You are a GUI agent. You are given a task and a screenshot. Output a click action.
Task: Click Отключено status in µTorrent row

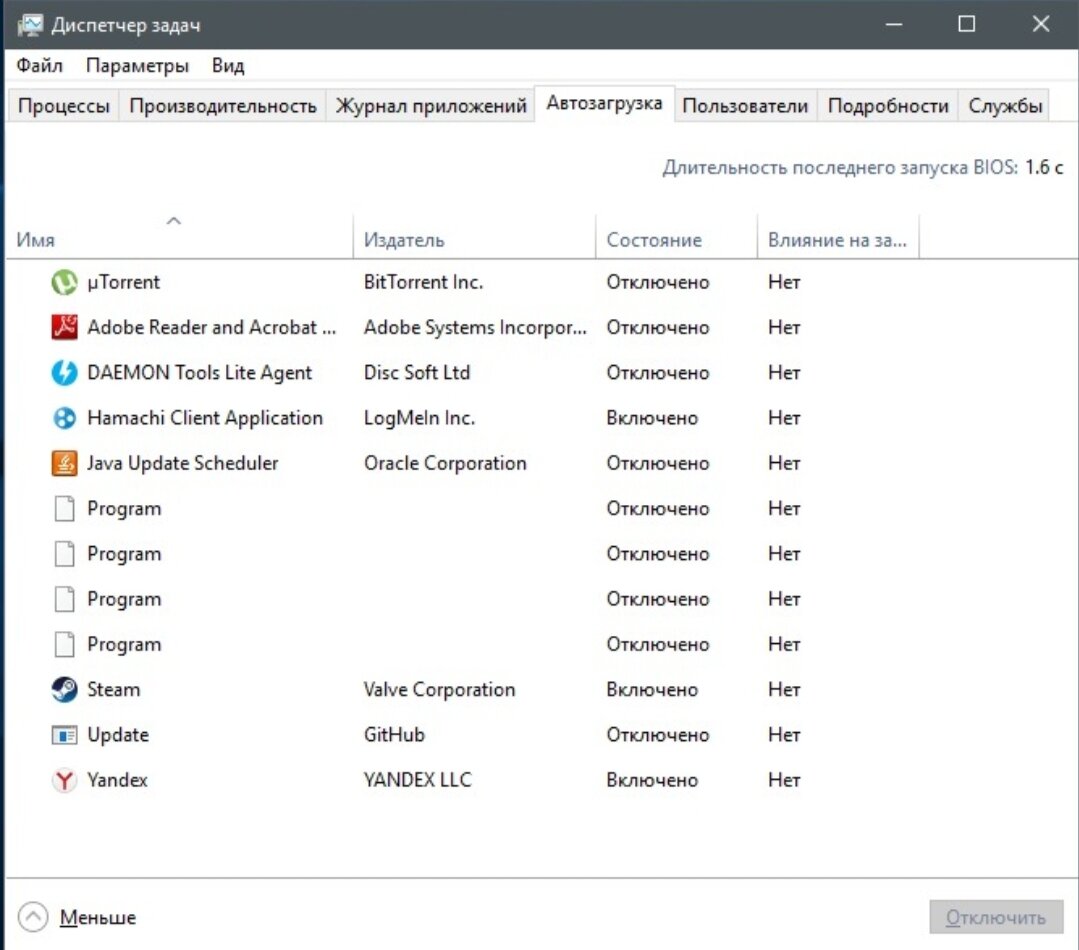coord(657,282)
